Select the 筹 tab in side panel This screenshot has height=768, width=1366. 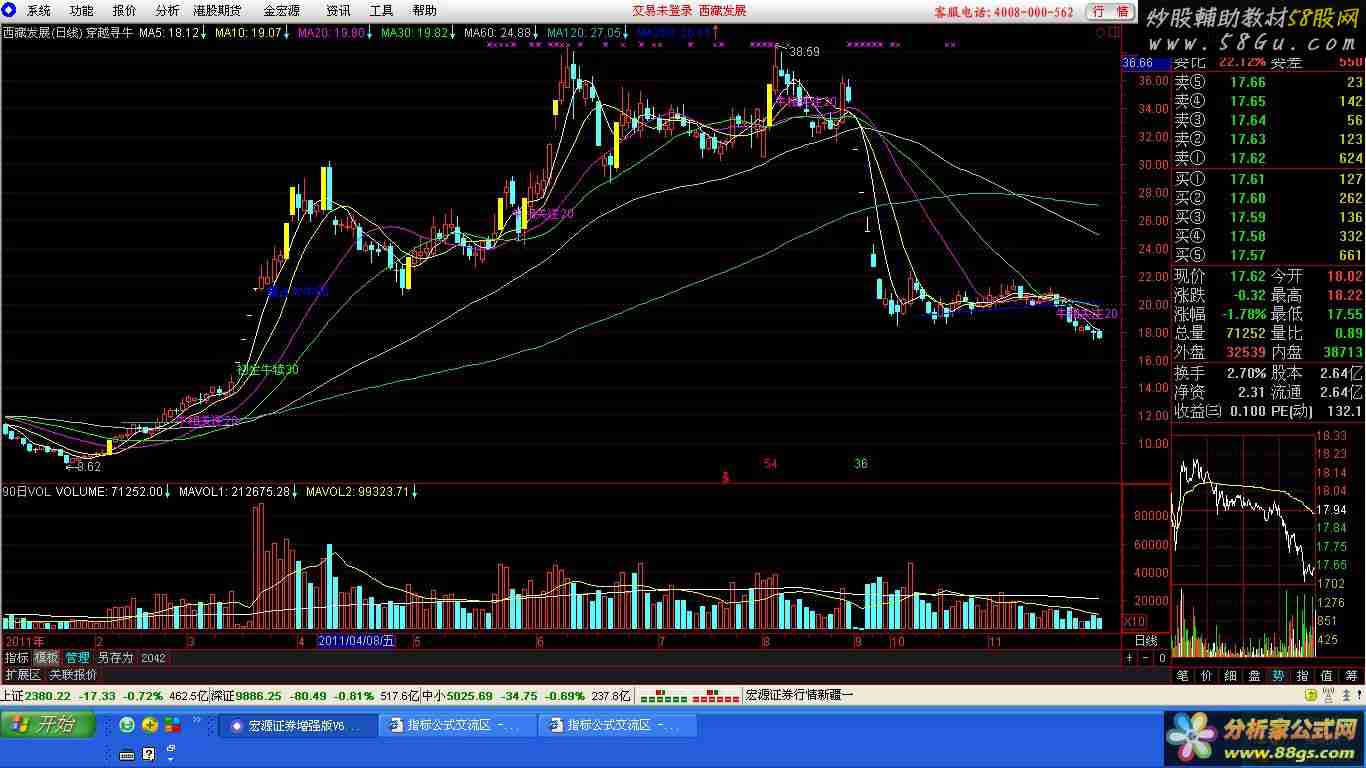point(1351,676)
